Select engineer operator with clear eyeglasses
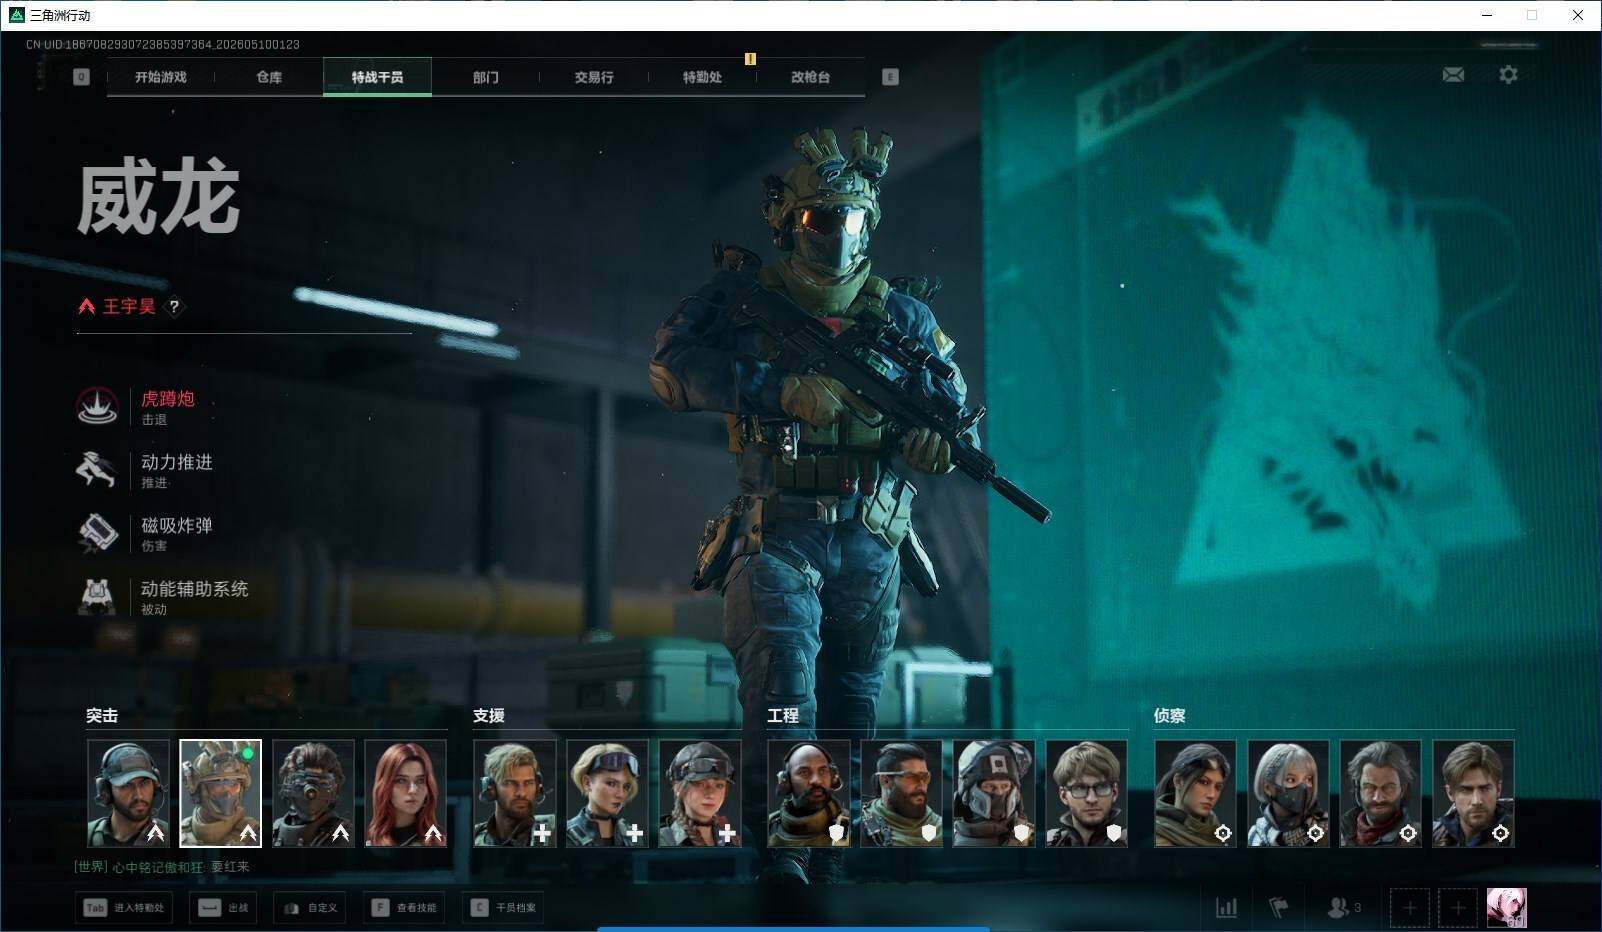The height and width of the screenshot is (932, 1602). click(1086, 794)
